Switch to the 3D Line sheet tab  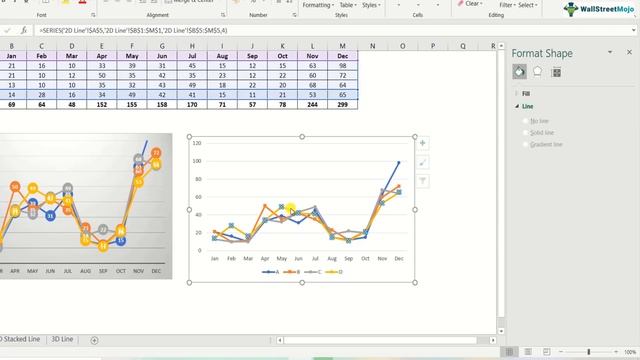pos(62,339)
